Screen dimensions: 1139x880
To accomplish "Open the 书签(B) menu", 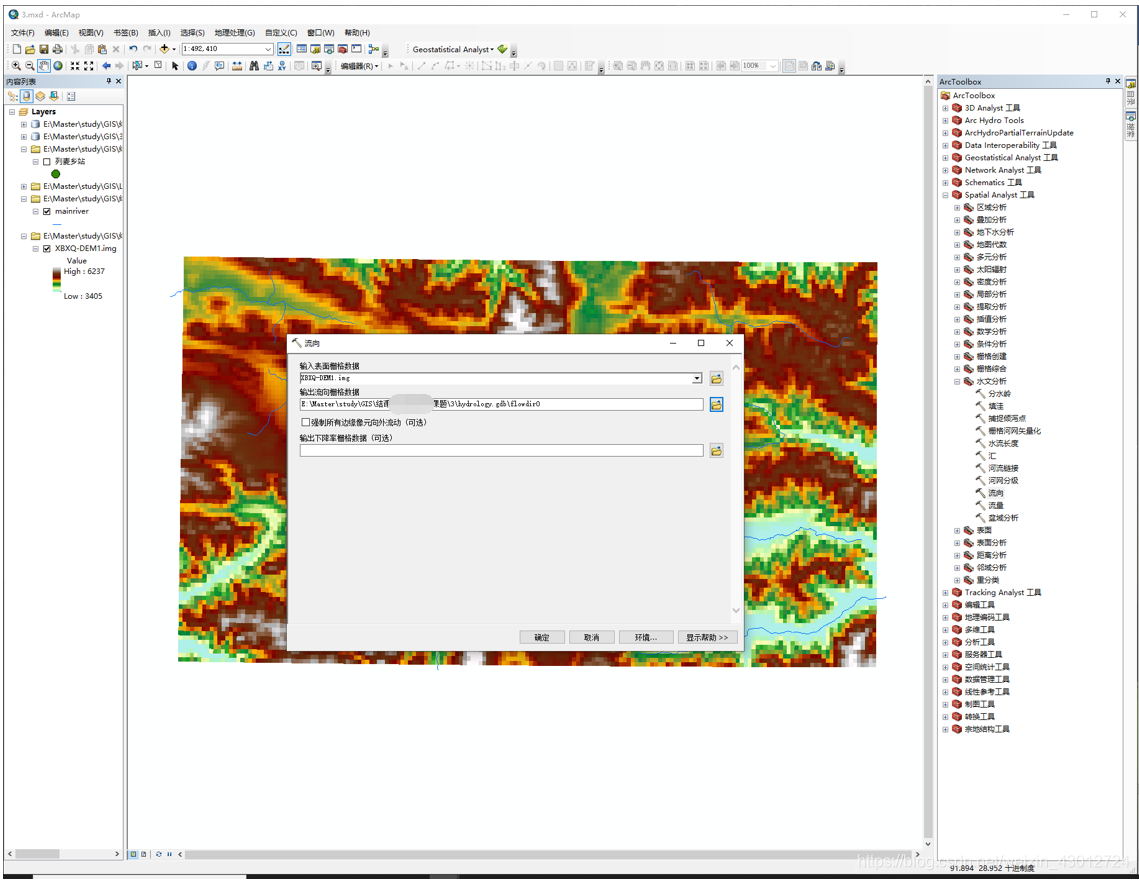I will pos(126,33).
